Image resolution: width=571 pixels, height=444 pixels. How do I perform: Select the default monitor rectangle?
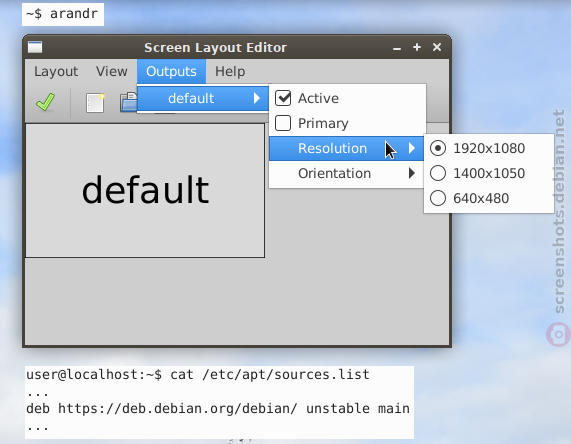(145, 190)
